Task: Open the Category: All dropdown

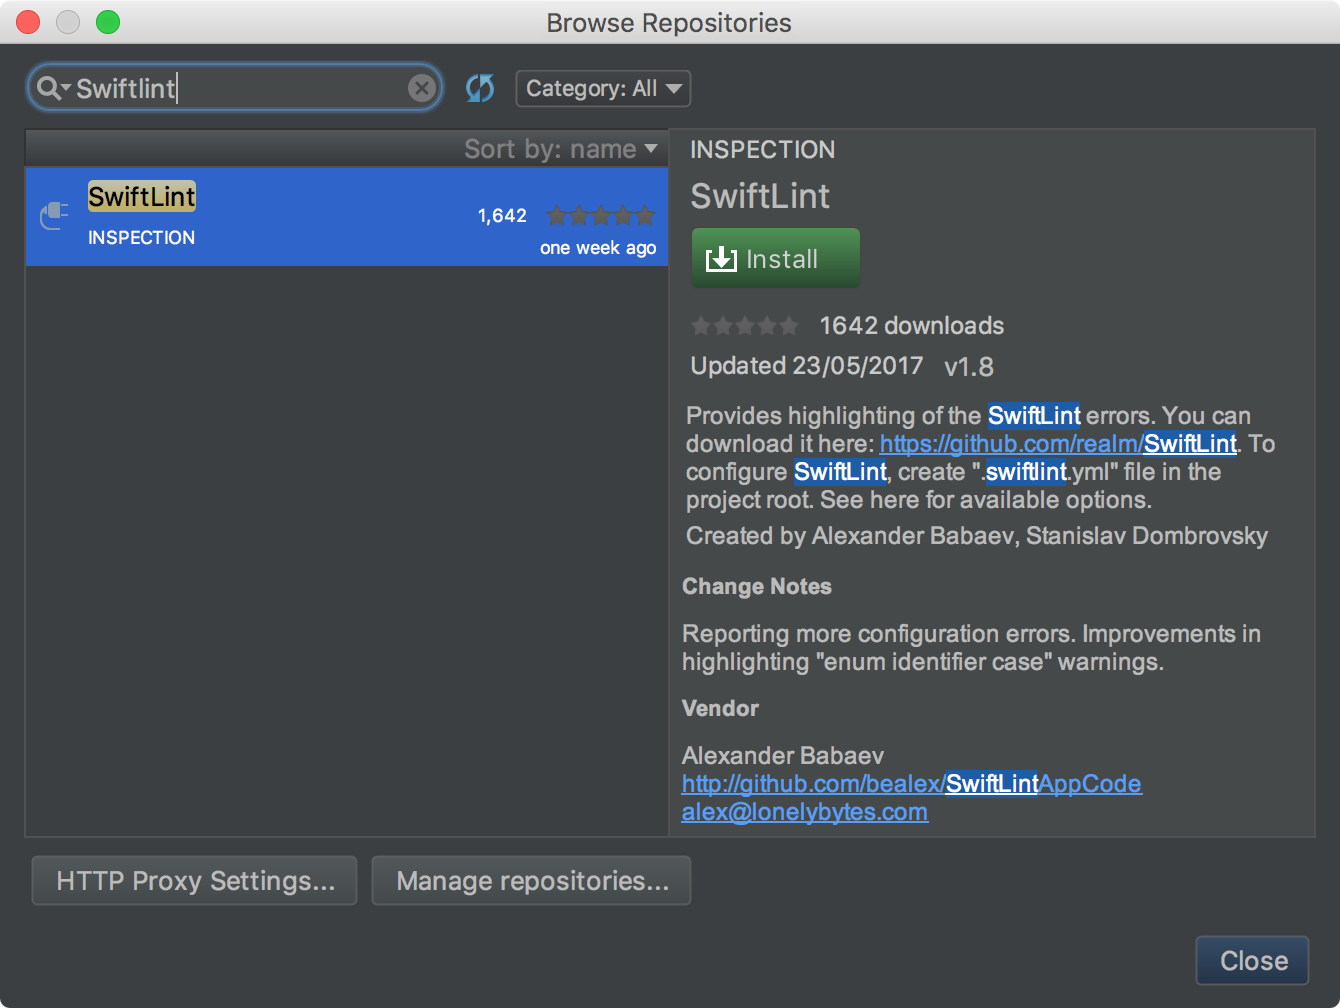Action: 603,88
